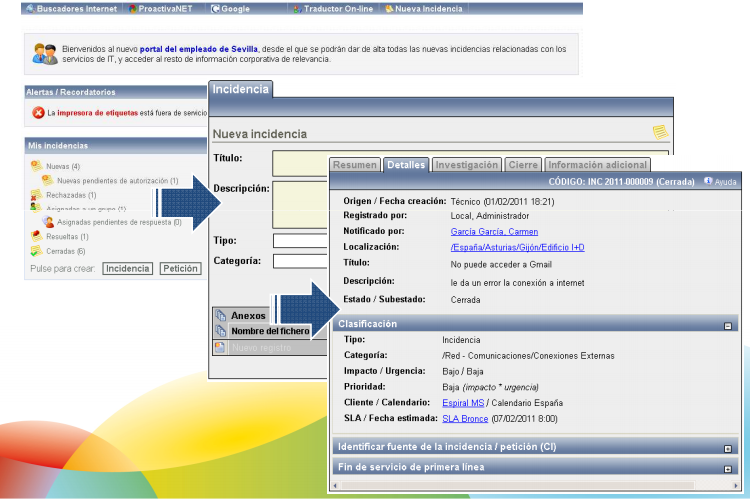Click Nuevas pendientes de autorización icon

click(x=47, y=180)
